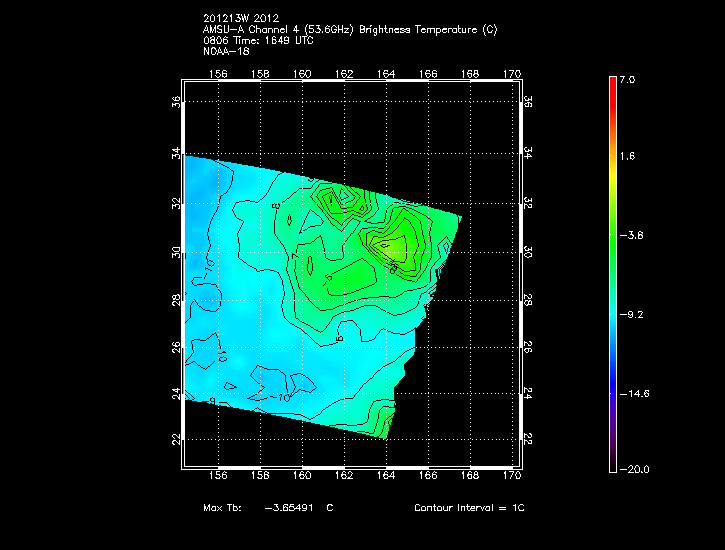Click the '-10' contour label near map bottom

284,398
